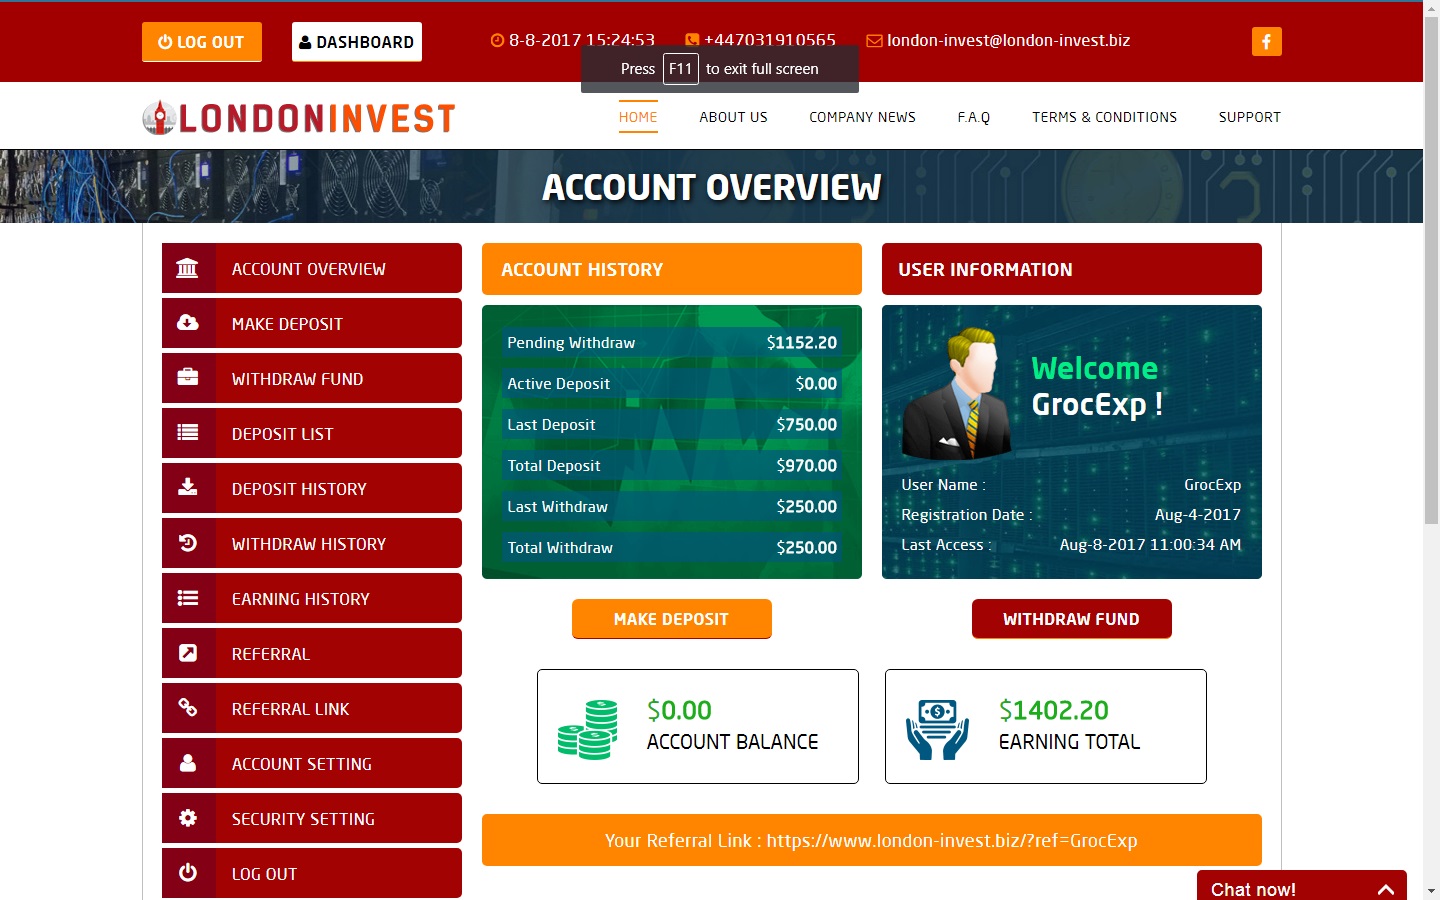Click the briefcase icon beside Withdraw Fund
Image resolution: width=1440 pixels, height=900 pixels.
tap(187, 377)
